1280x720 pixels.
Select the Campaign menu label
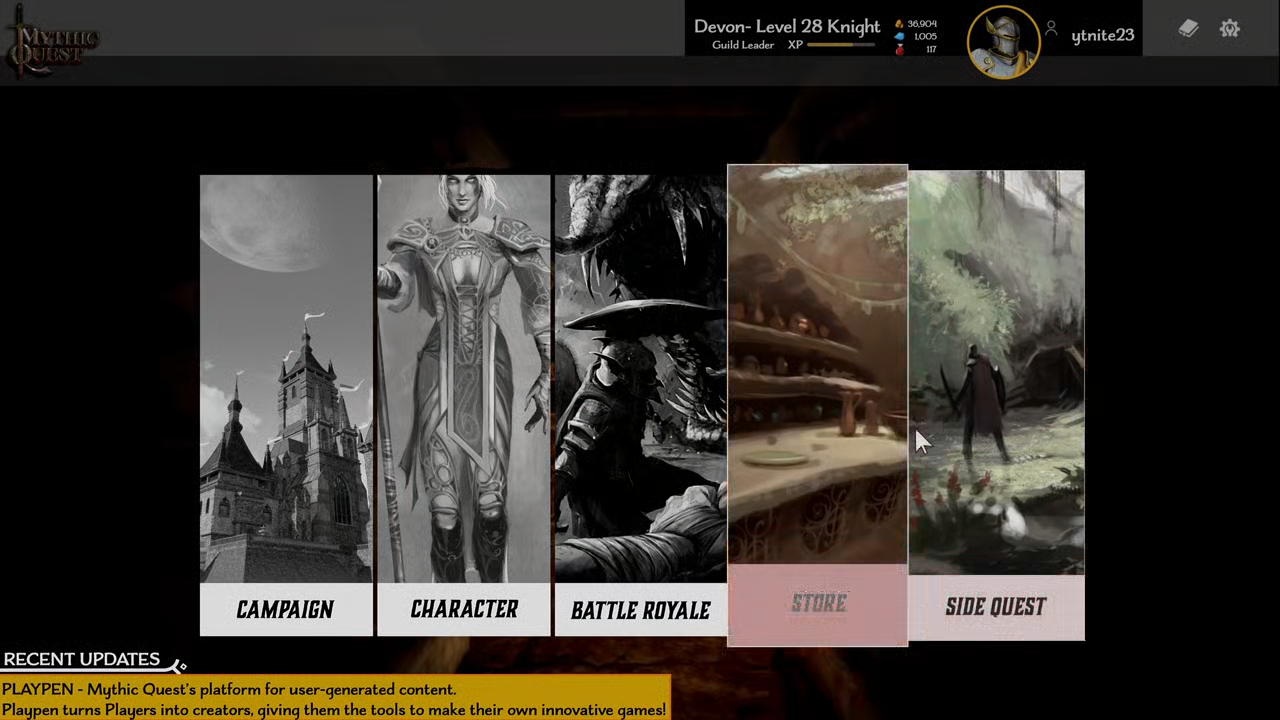coord(285,609)
